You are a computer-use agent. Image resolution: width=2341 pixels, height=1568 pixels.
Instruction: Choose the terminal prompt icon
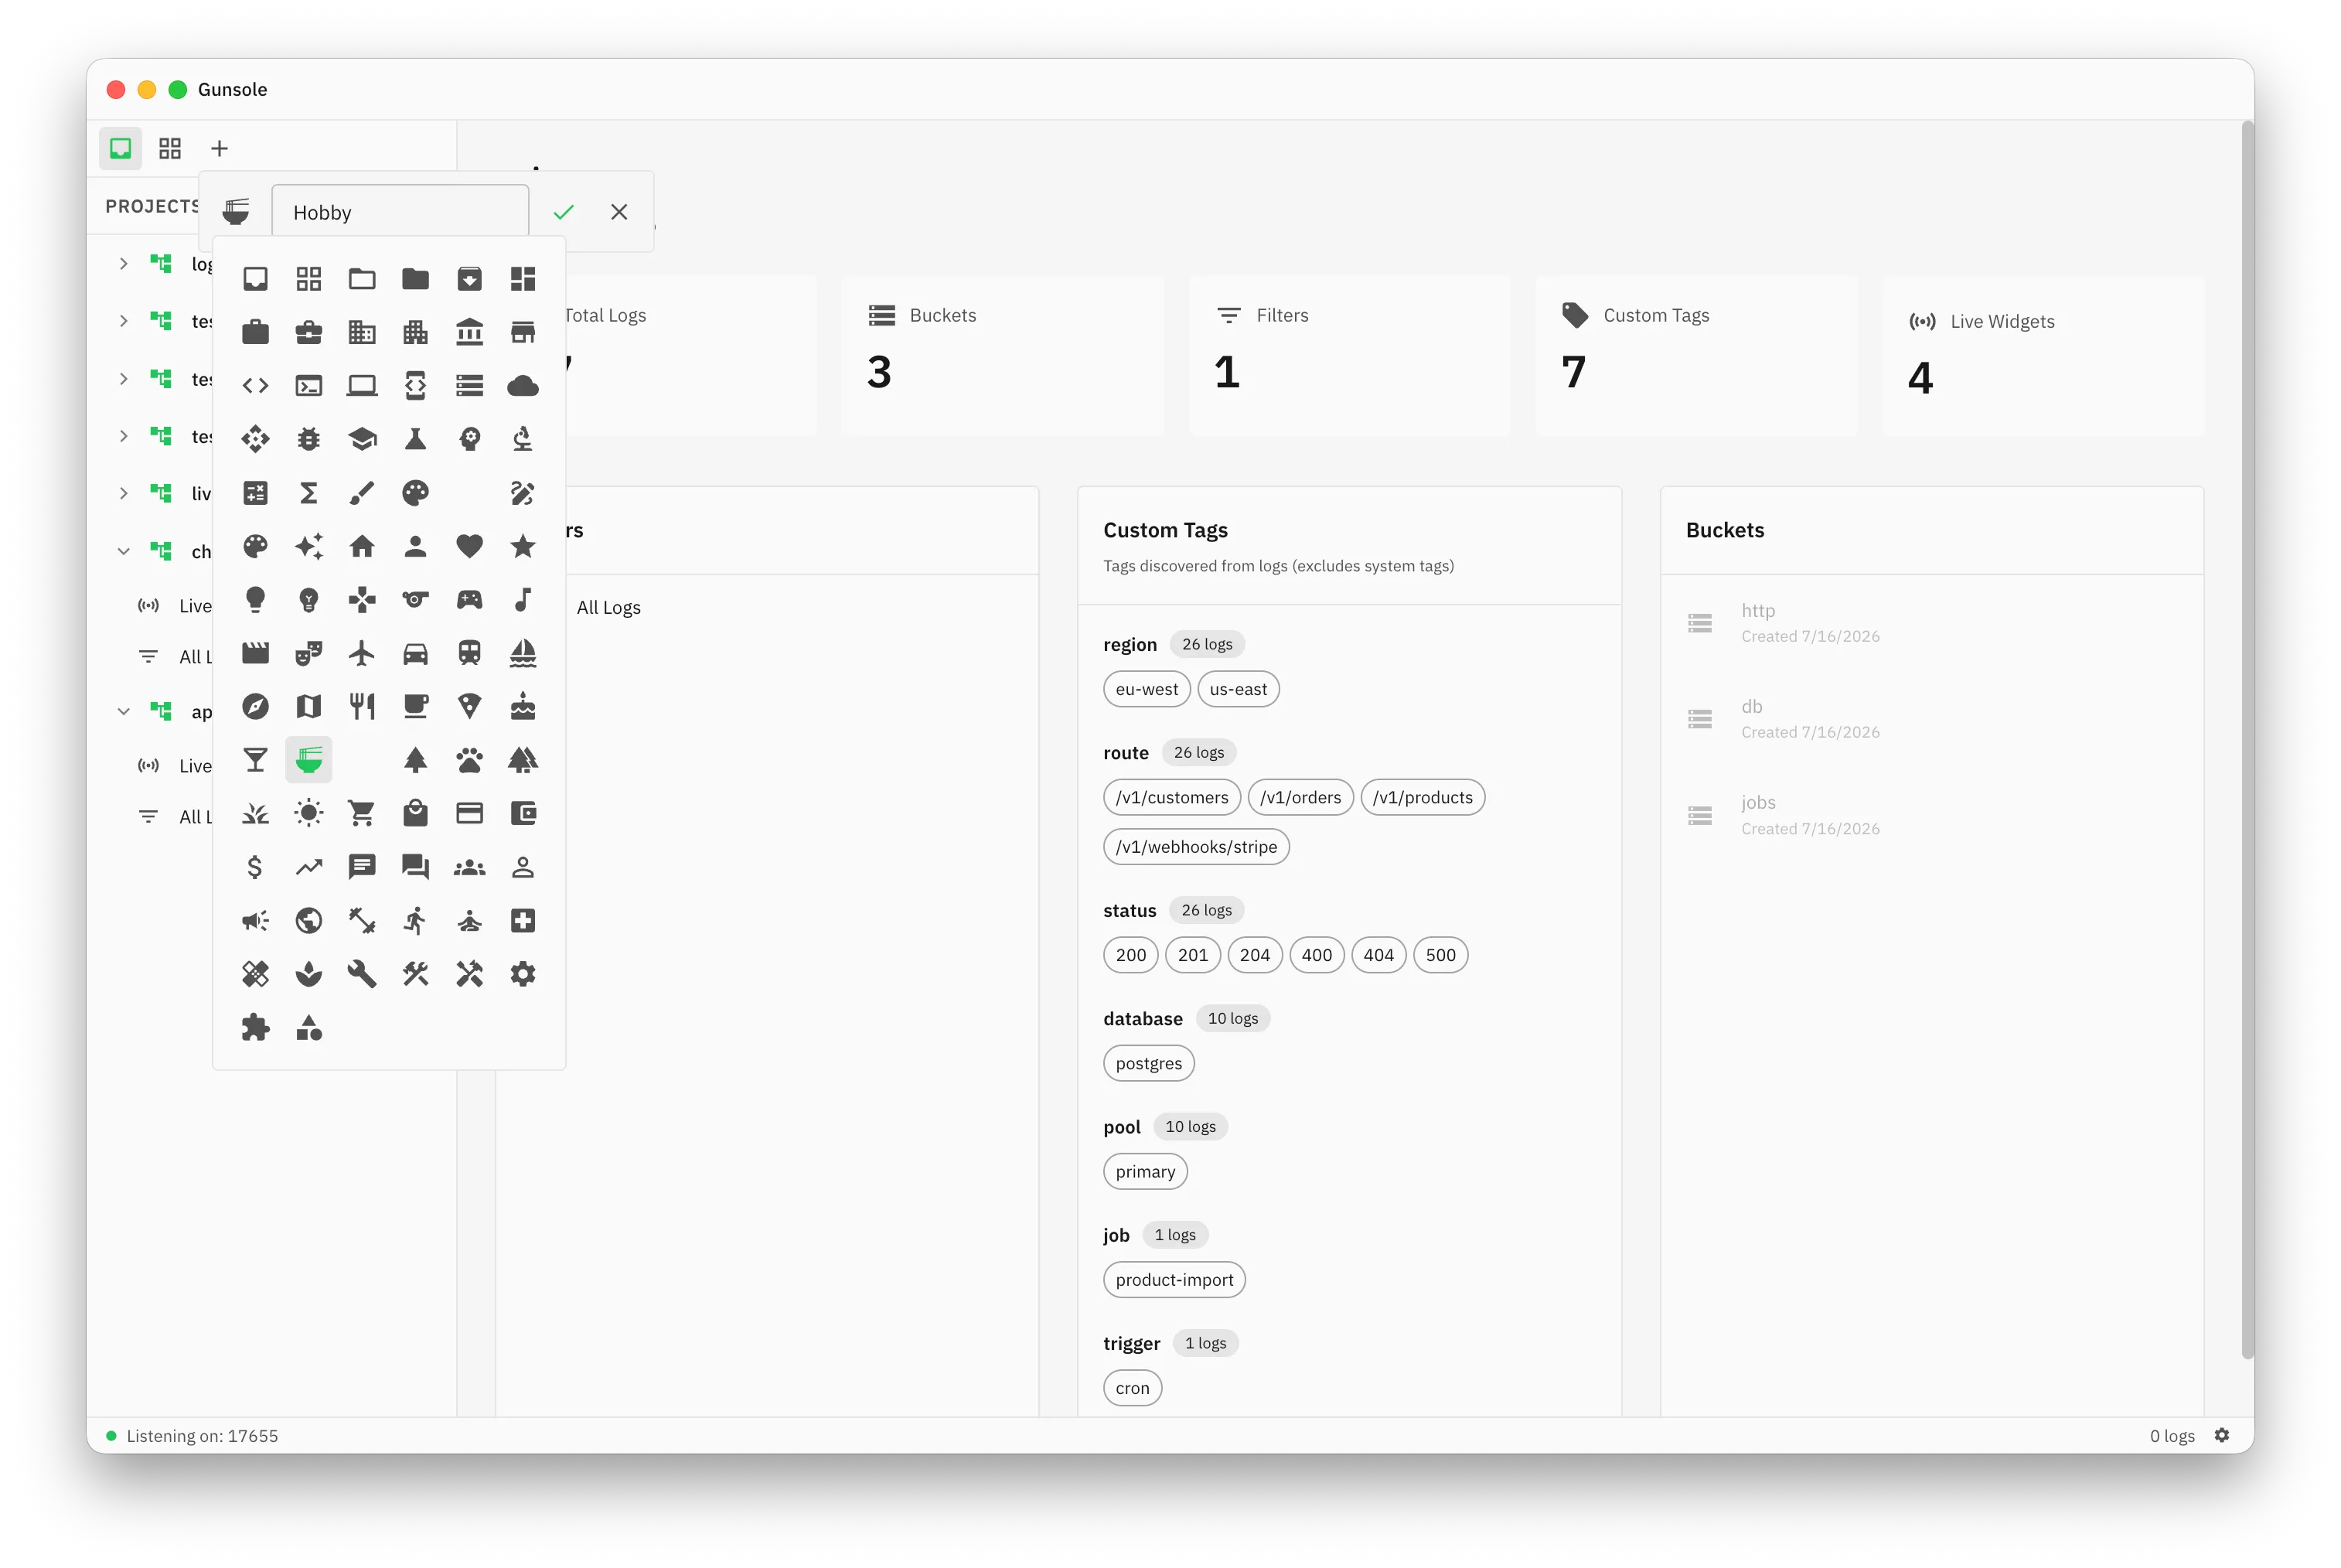[309, 386]
